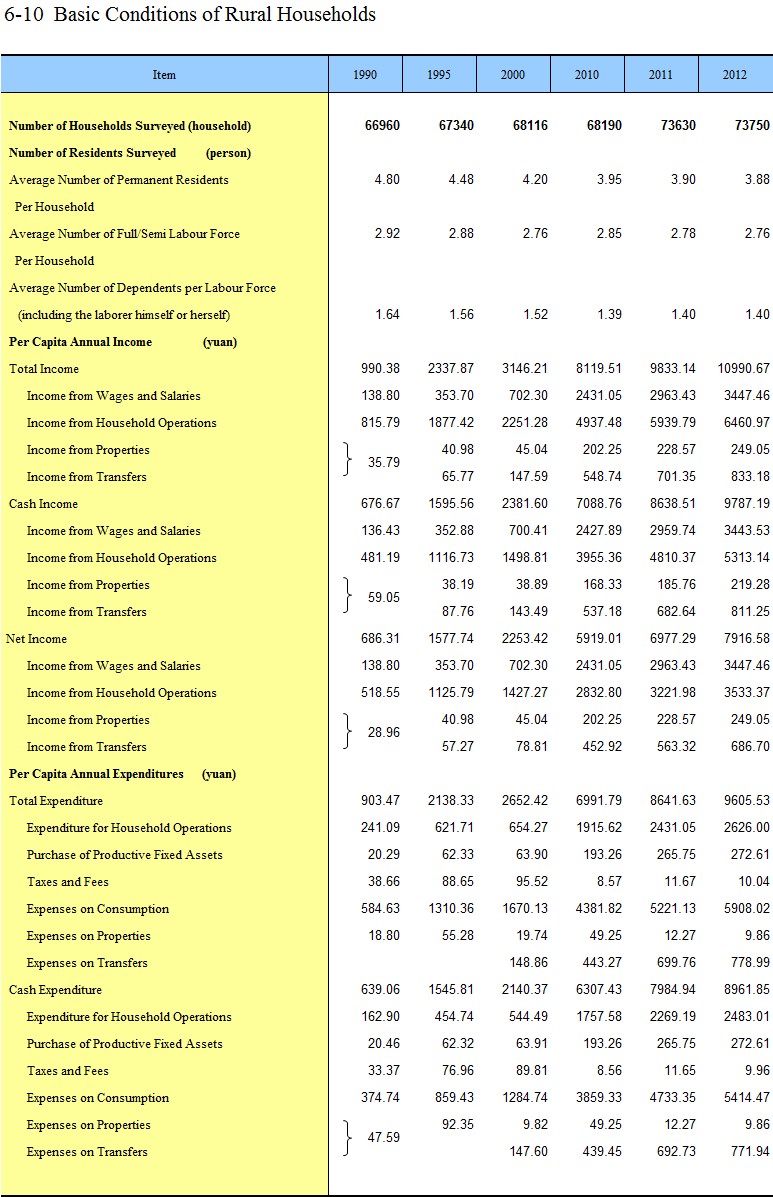Click permanent residents value 3.88
The height and width of the screenshot is (1197, 773).
point(757,179)
